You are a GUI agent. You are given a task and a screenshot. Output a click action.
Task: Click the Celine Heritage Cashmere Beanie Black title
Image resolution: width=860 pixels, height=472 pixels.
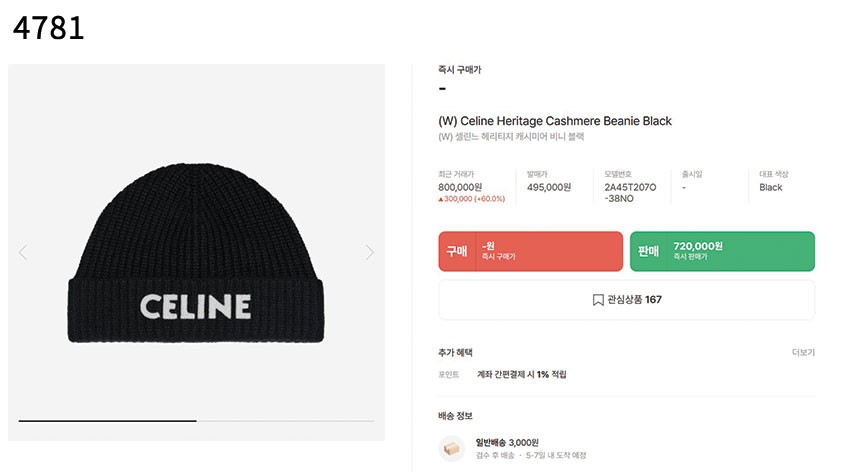click(x=555, y=121)
